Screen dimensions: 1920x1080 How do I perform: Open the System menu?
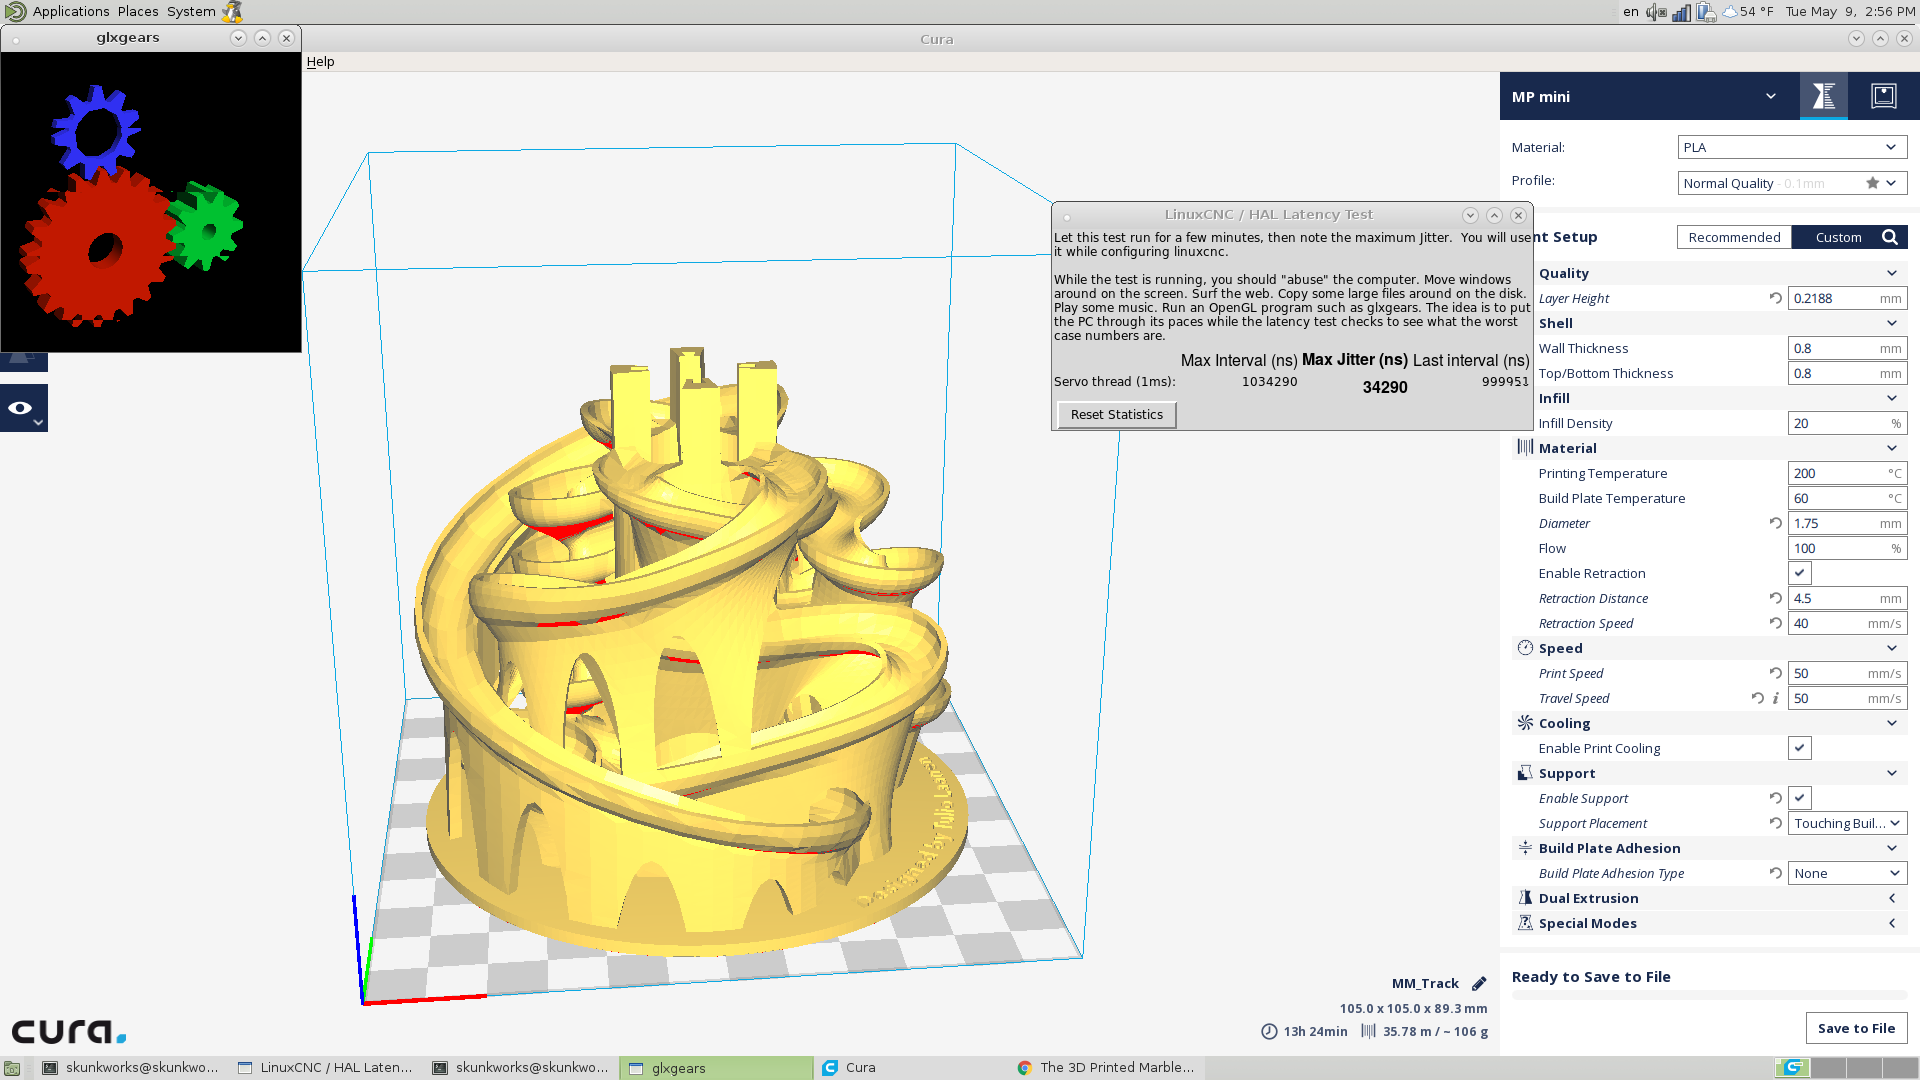pos(191,11)
